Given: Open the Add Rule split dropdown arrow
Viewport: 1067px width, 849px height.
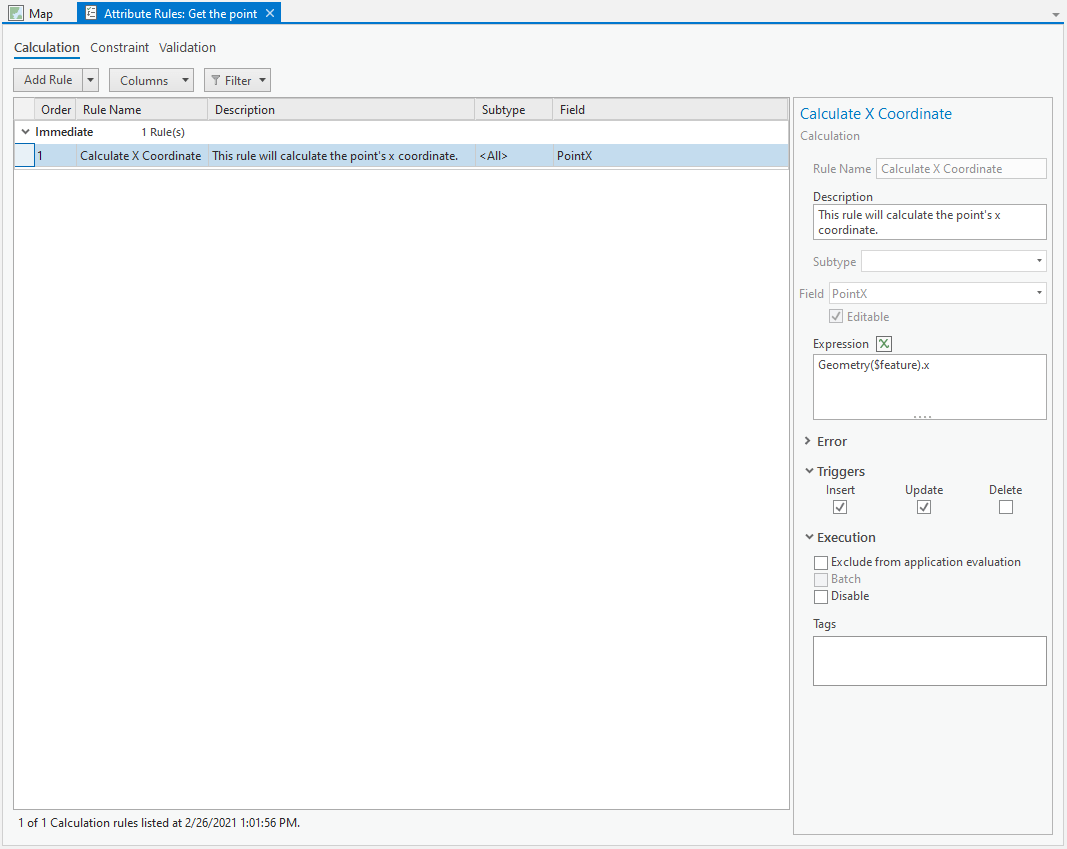Looking at the screenshot, I should (x=89, y=80).
